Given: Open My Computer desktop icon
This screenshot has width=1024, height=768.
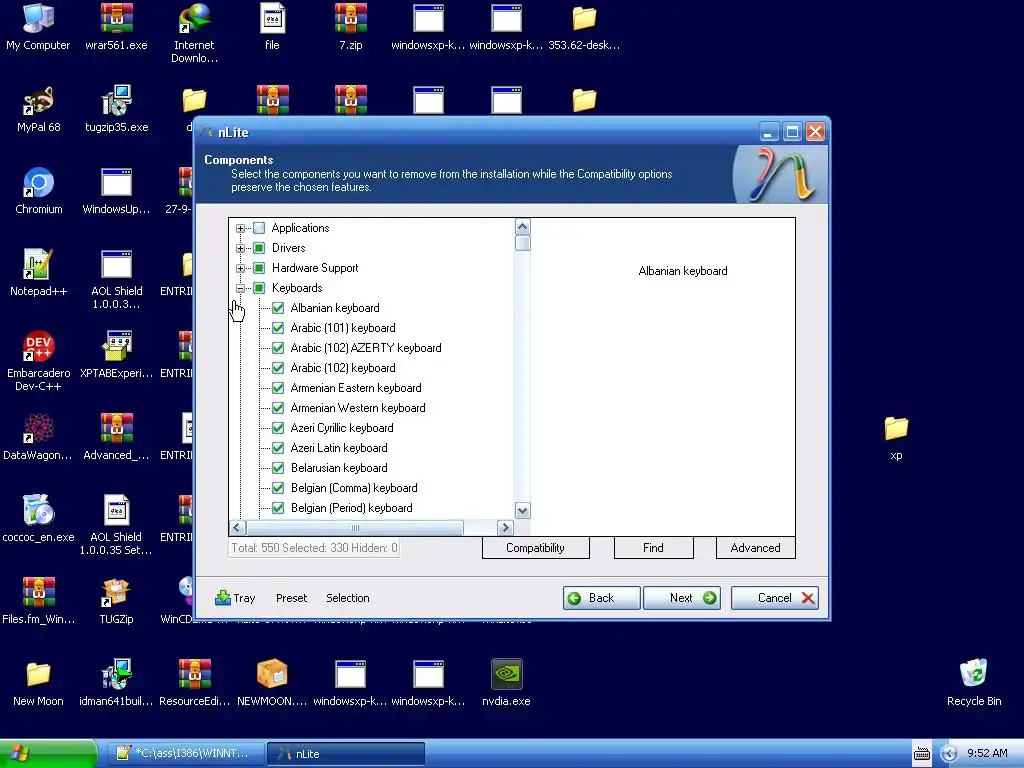Looking at the screenshot, I should 38,26.
